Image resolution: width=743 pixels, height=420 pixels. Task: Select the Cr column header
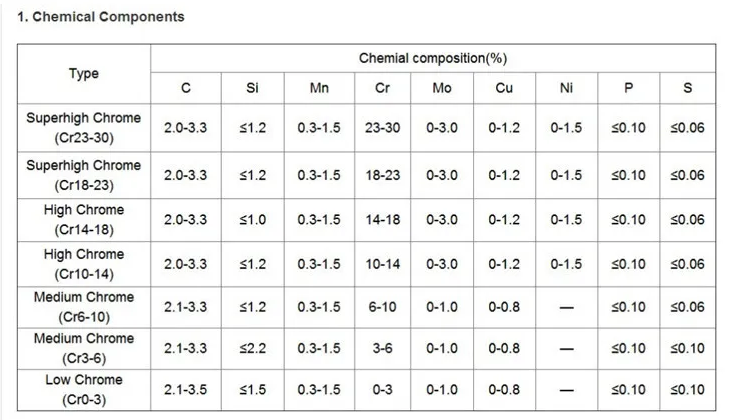tap(382, 88)
